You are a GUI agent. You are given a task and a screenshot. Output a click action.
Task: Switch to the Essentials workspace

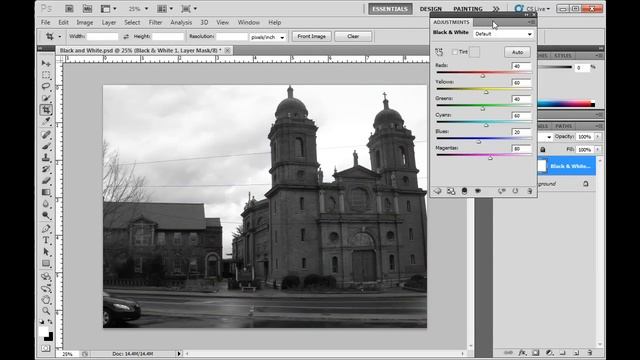click(390, 9)
